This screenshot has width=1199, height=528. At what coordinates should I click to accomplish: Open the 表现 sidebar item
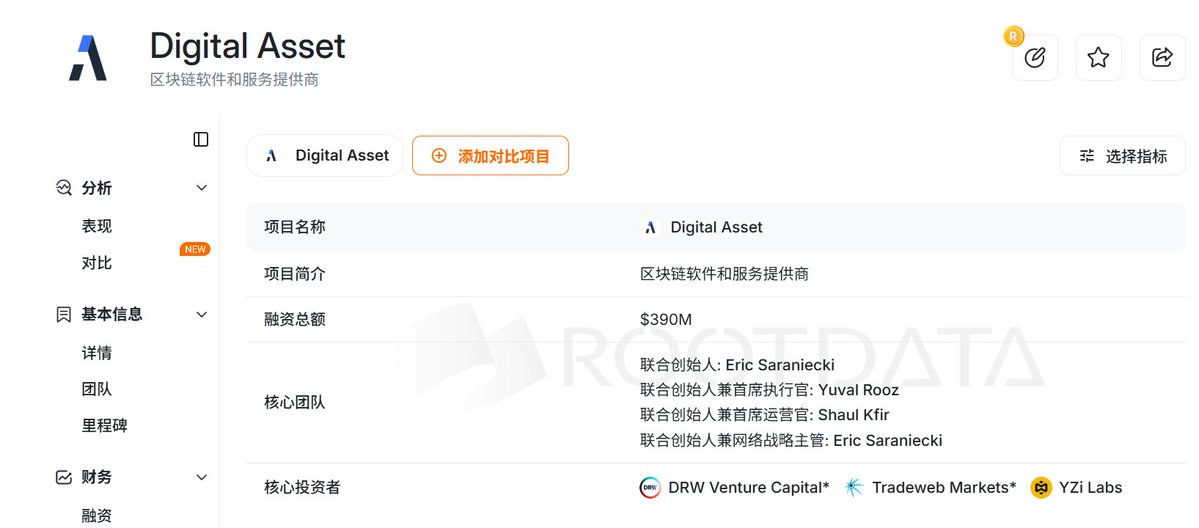pos(97,226)
